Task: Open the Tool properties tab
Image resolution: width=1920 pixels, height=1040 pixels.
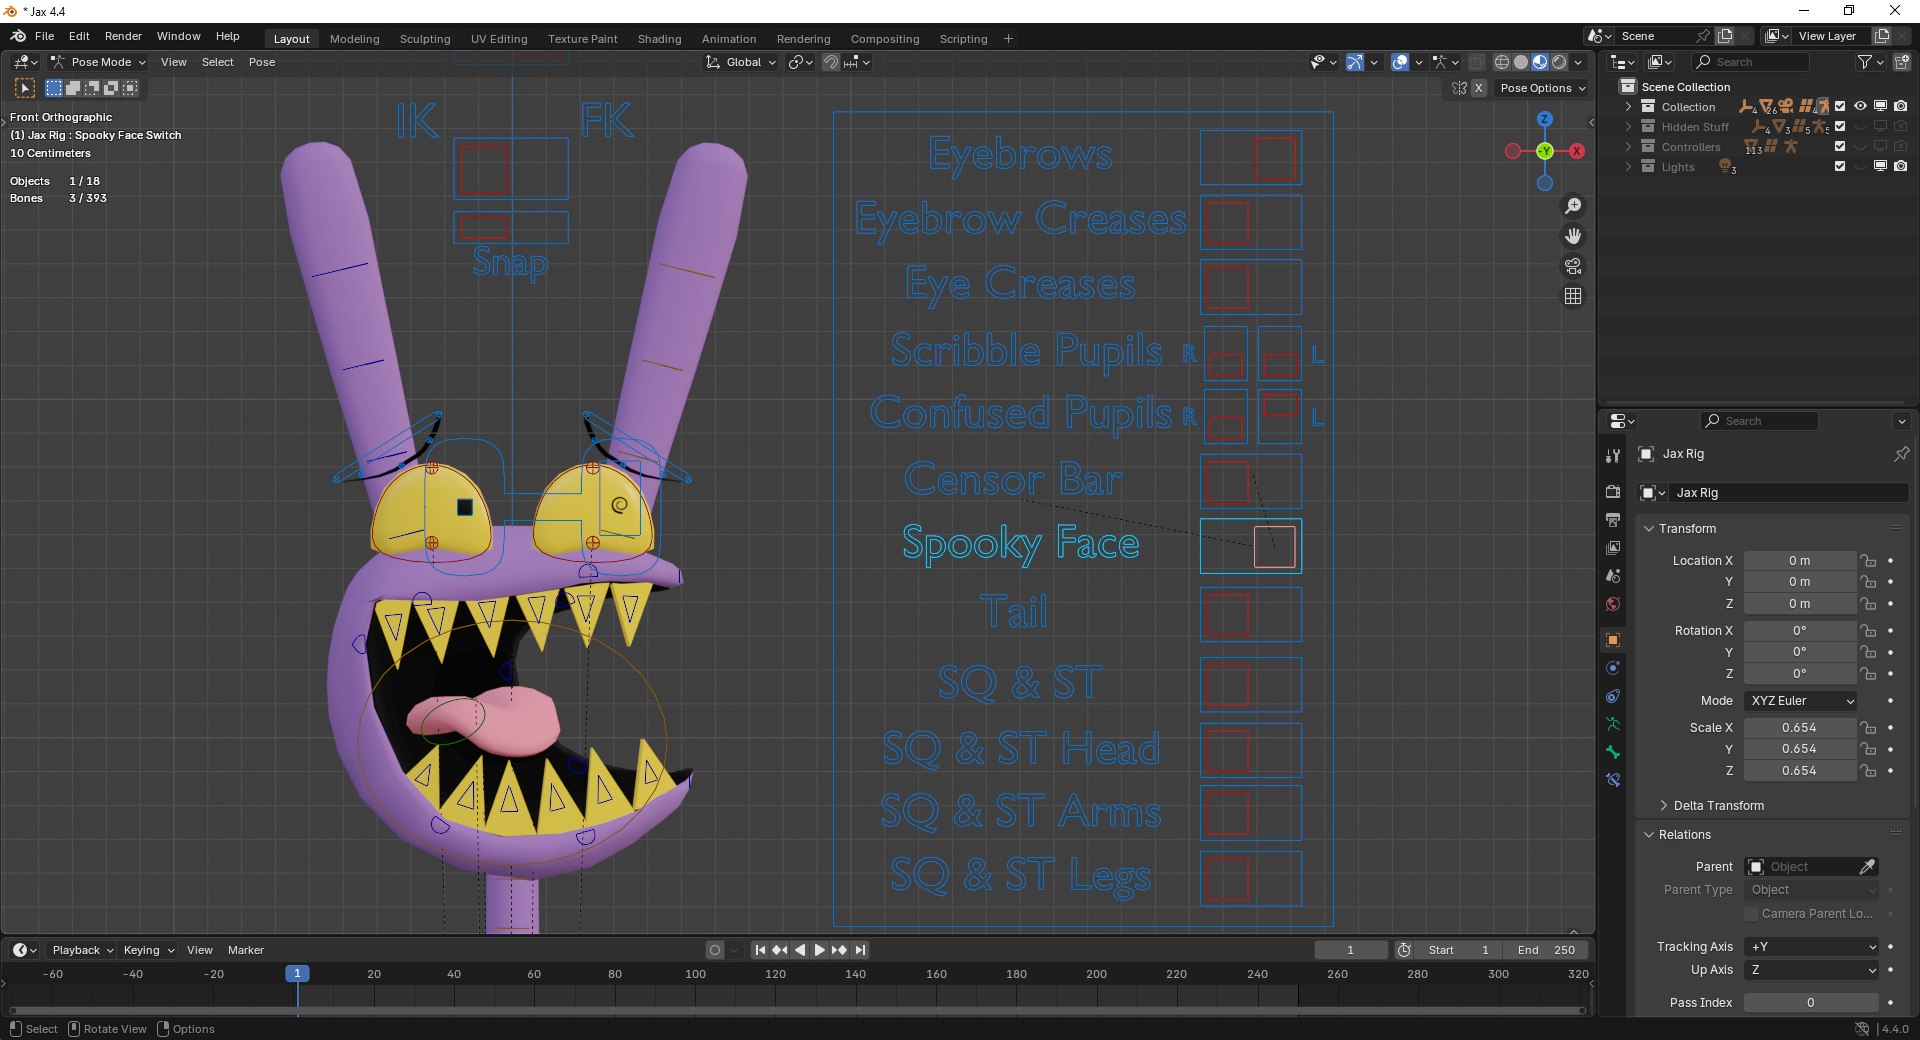Action: pyautogui.click(x=1612, y=456)
